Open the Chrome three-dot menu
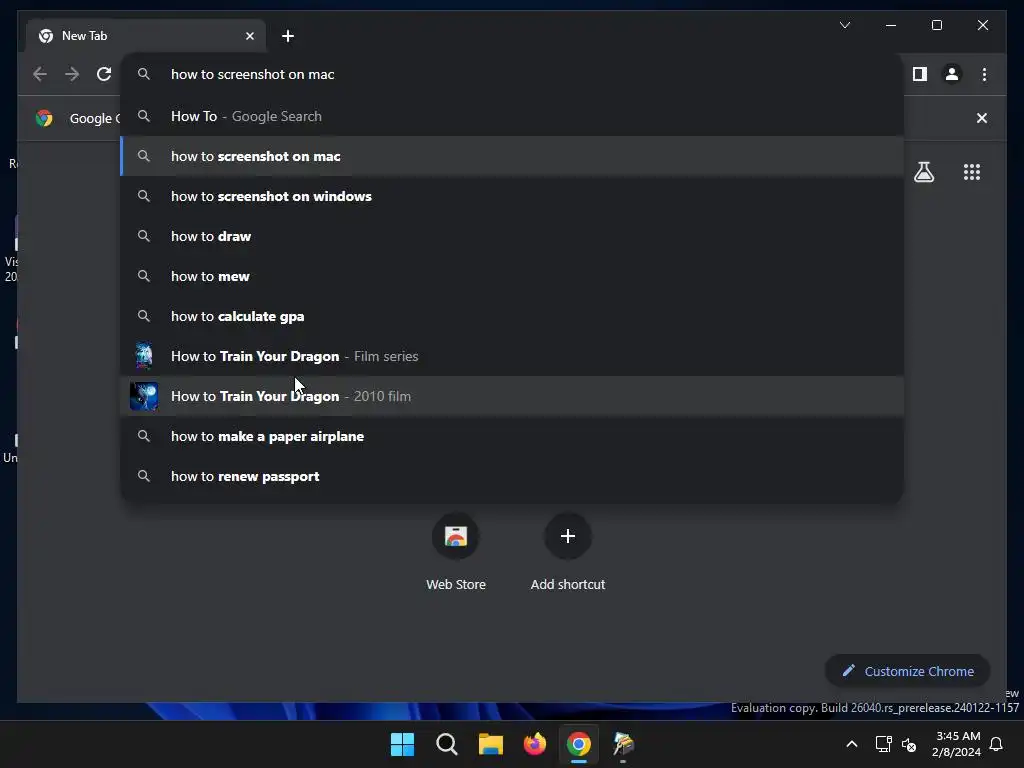 coord(984,74)
